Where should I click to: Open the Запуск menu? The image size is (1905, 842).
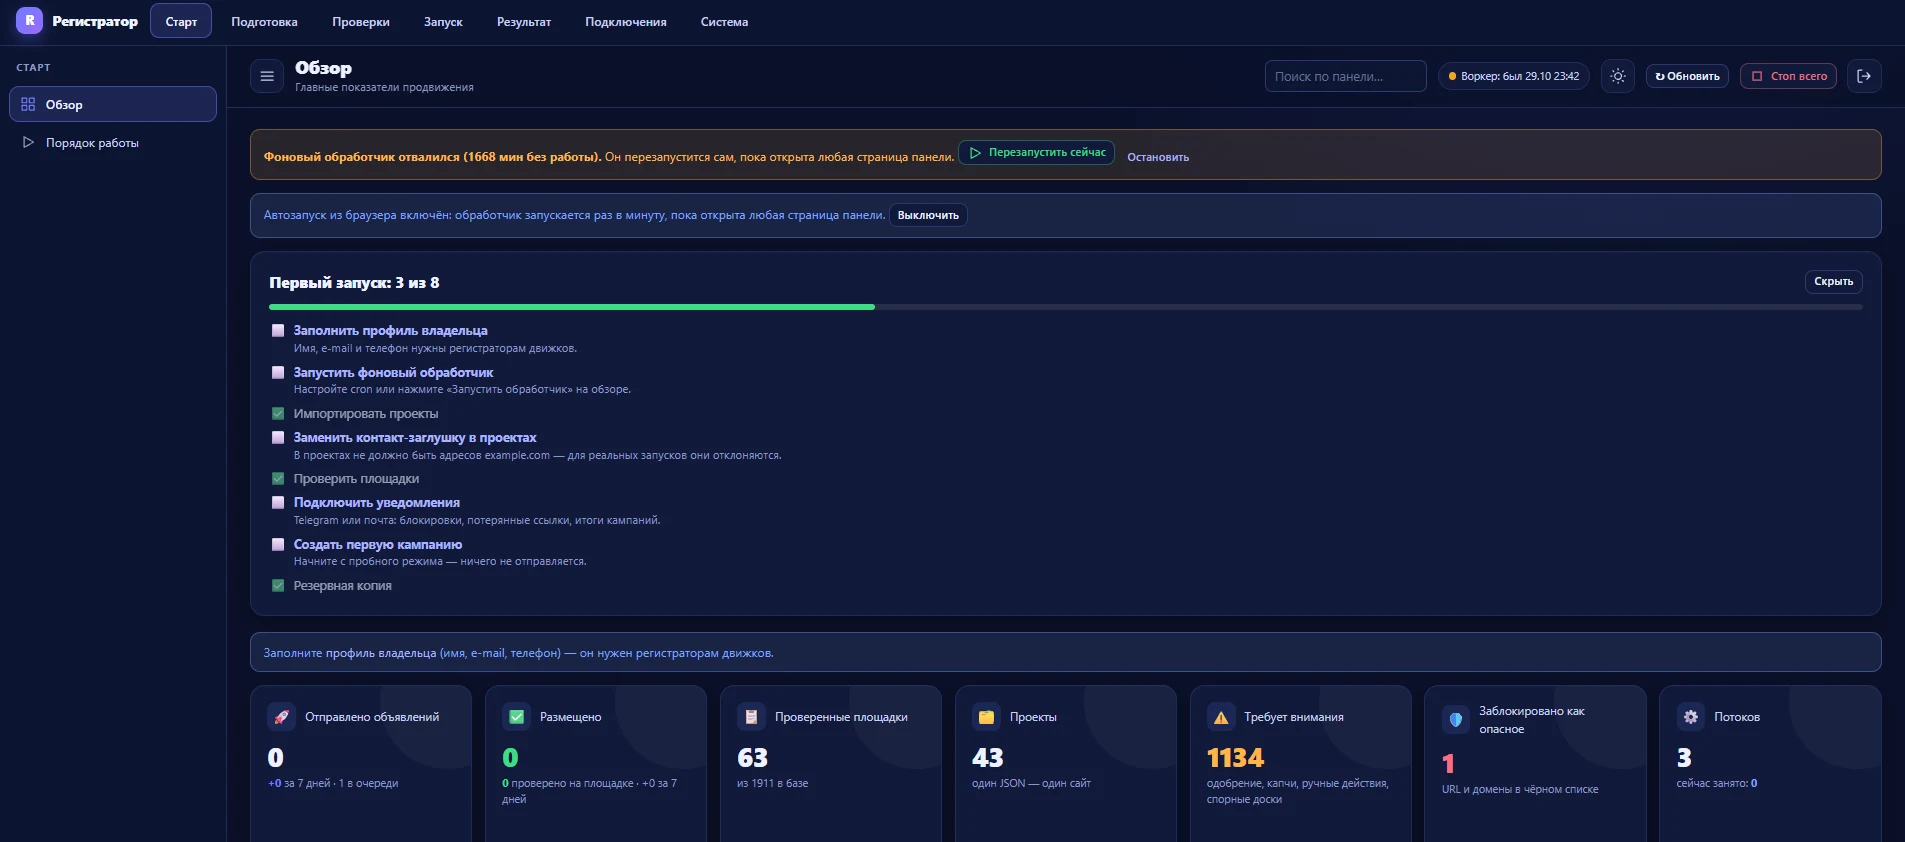coord(443,21)
